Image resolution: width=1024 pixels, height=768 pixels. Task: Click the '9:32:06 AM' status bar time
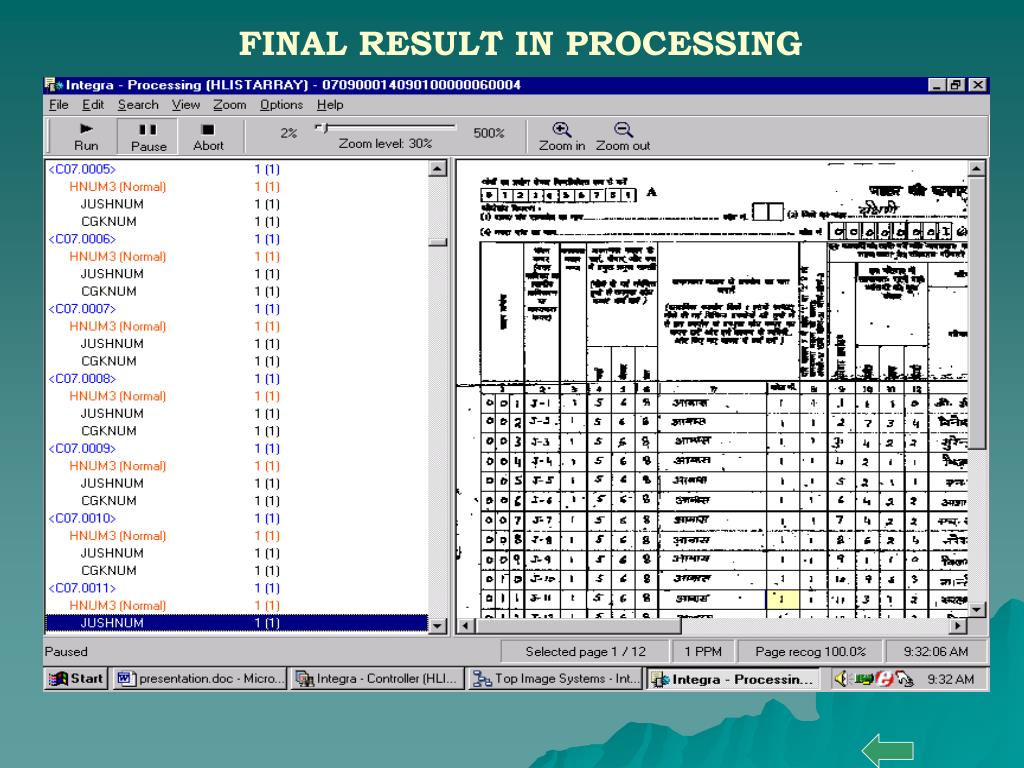(x=936, y=652)
